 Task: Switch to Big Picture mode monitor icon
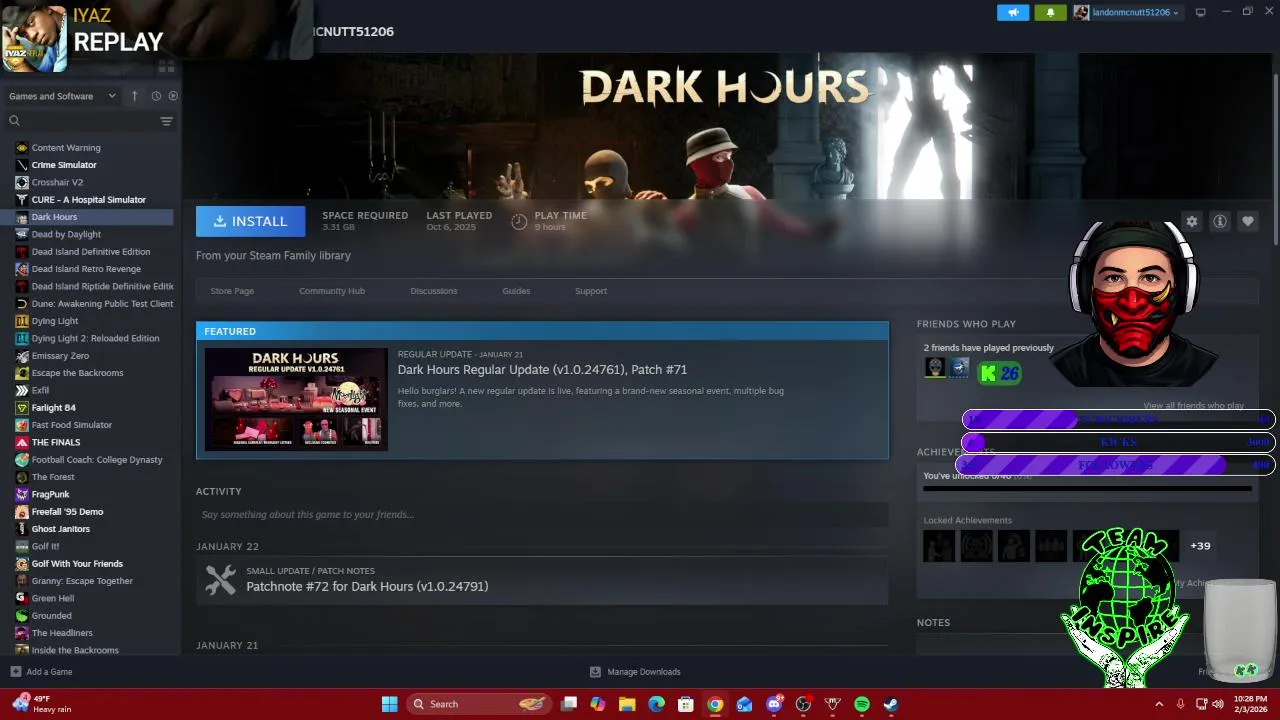1200,12
